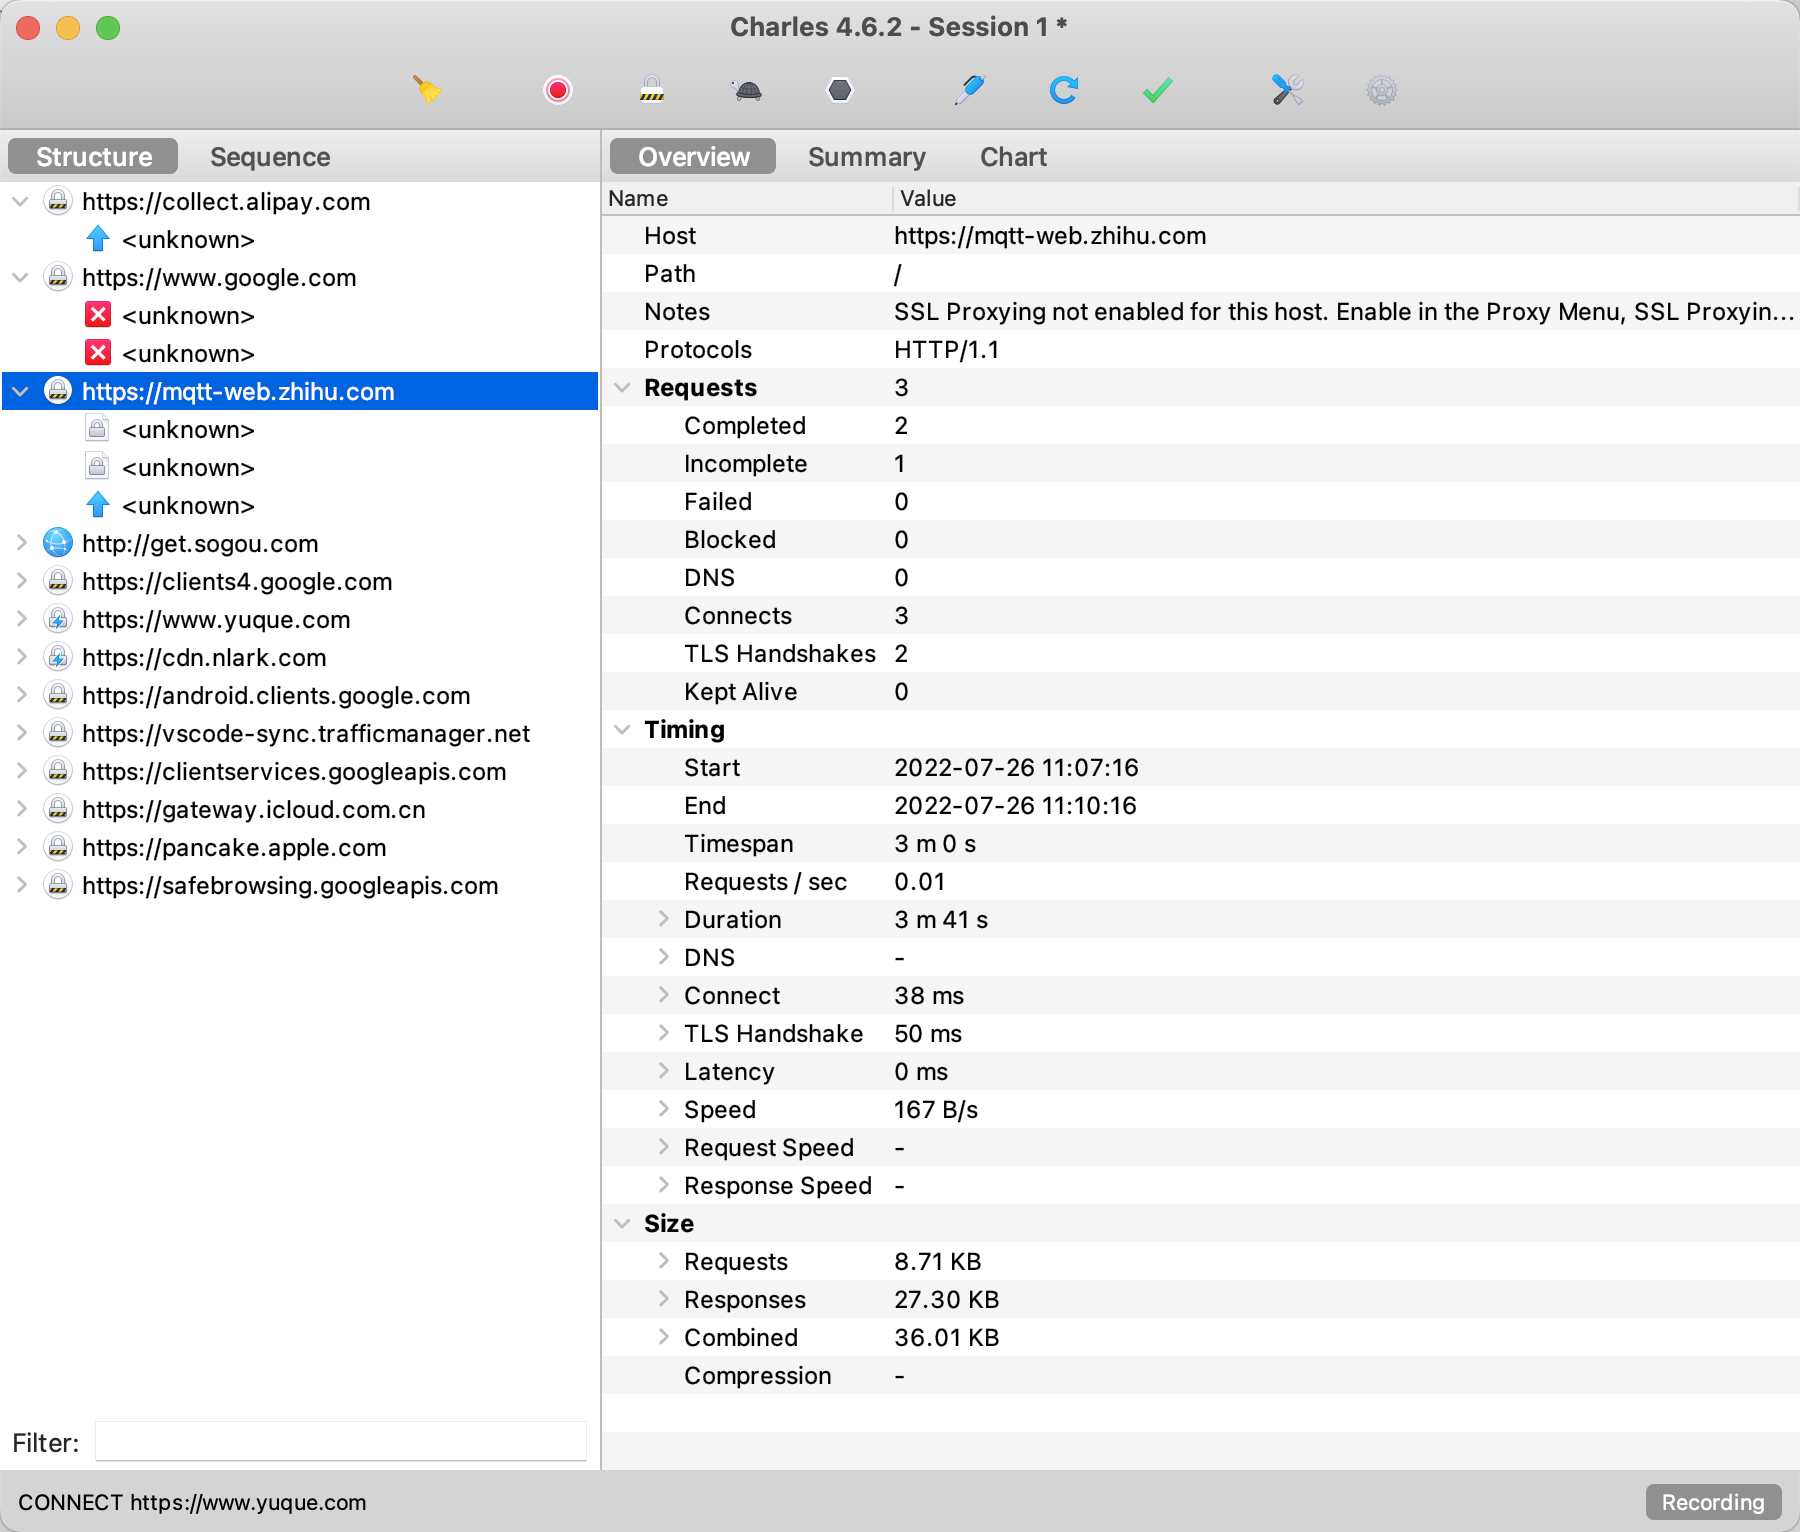Select the https://cdn.nlark.com host
This screenshot has height=1532, width=1800.
coord(204,658)
